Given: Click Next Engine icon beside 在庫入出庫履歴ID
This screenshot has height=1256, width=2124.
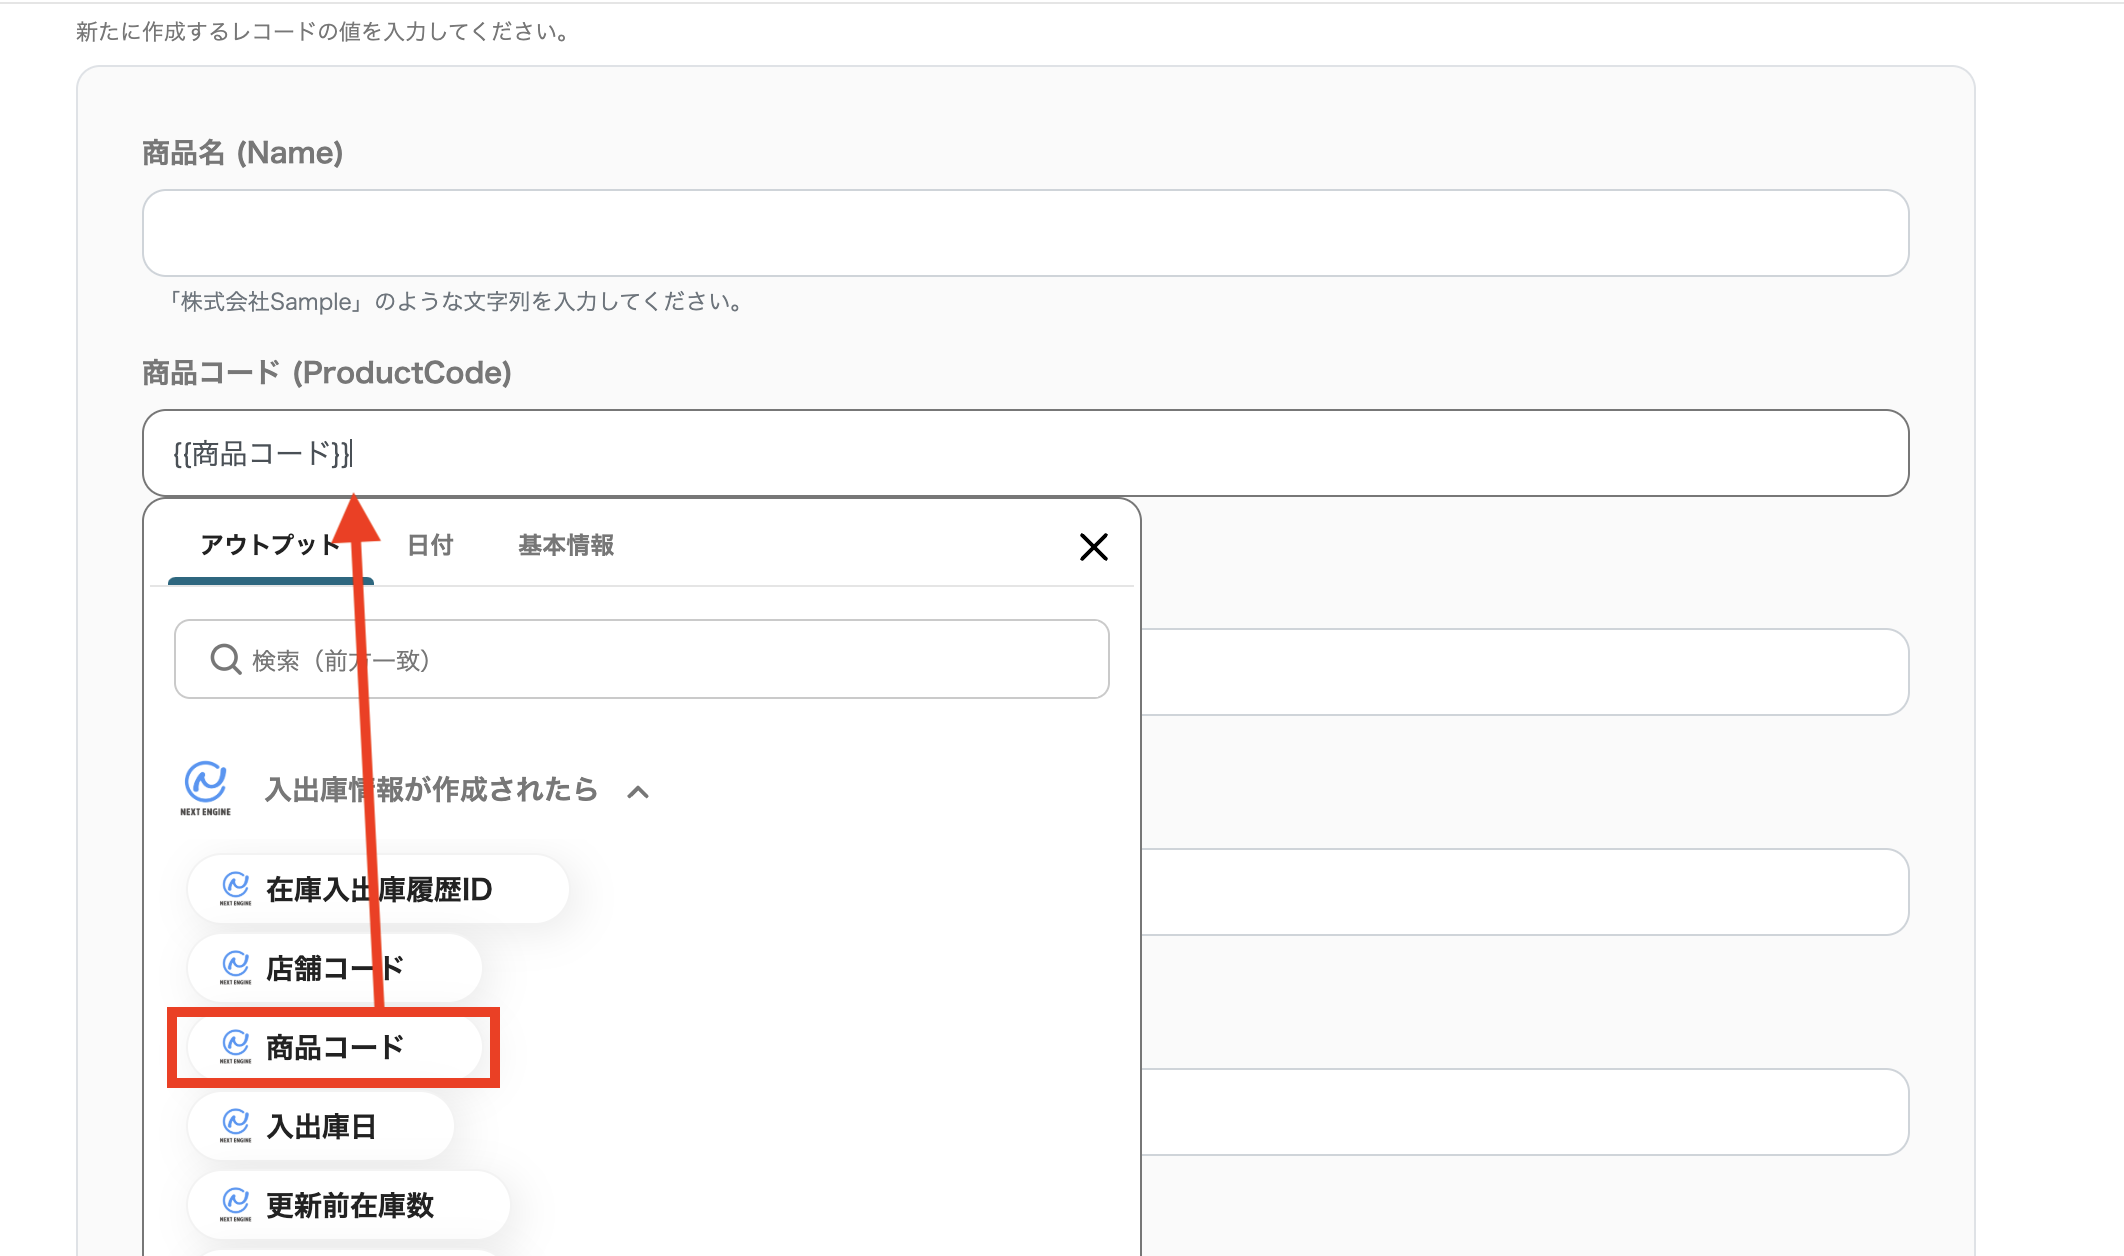Looking at the screenshot, I should pyautogui.click(x=236, y=888).
